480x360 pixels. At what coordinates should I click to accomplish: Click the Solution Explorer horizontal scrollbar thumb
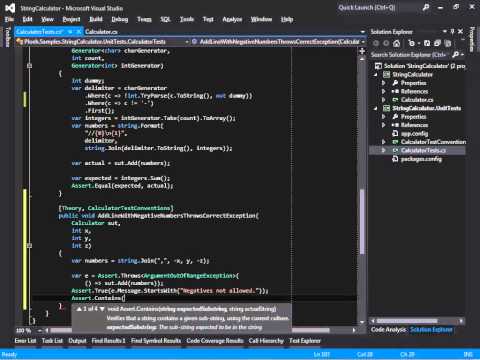407,321
